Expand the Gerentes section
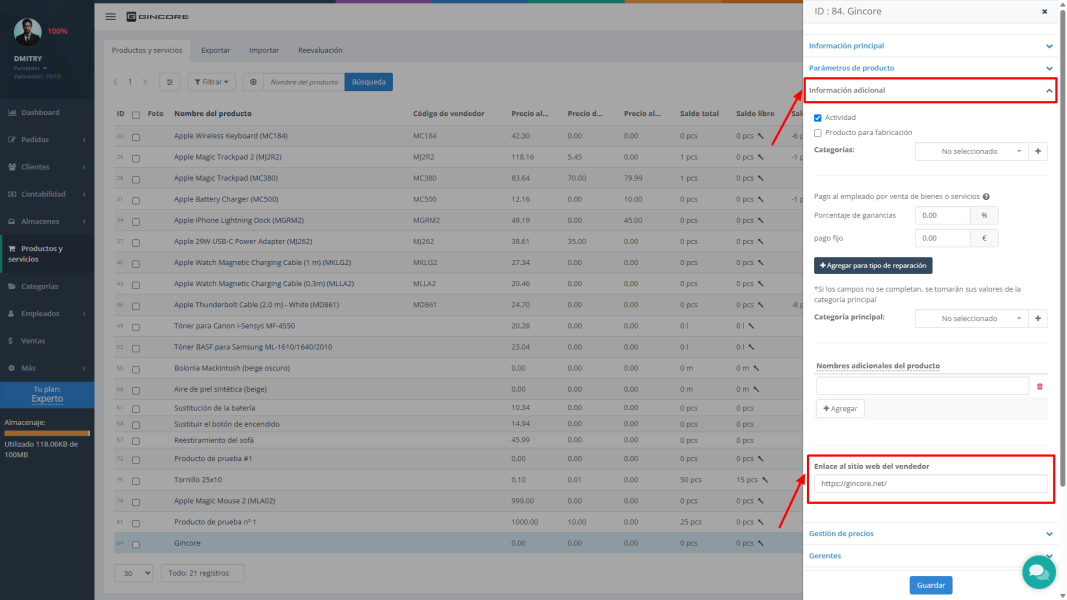The height and width of the screenshot is (600, 1067). click(x=930, y=556)
